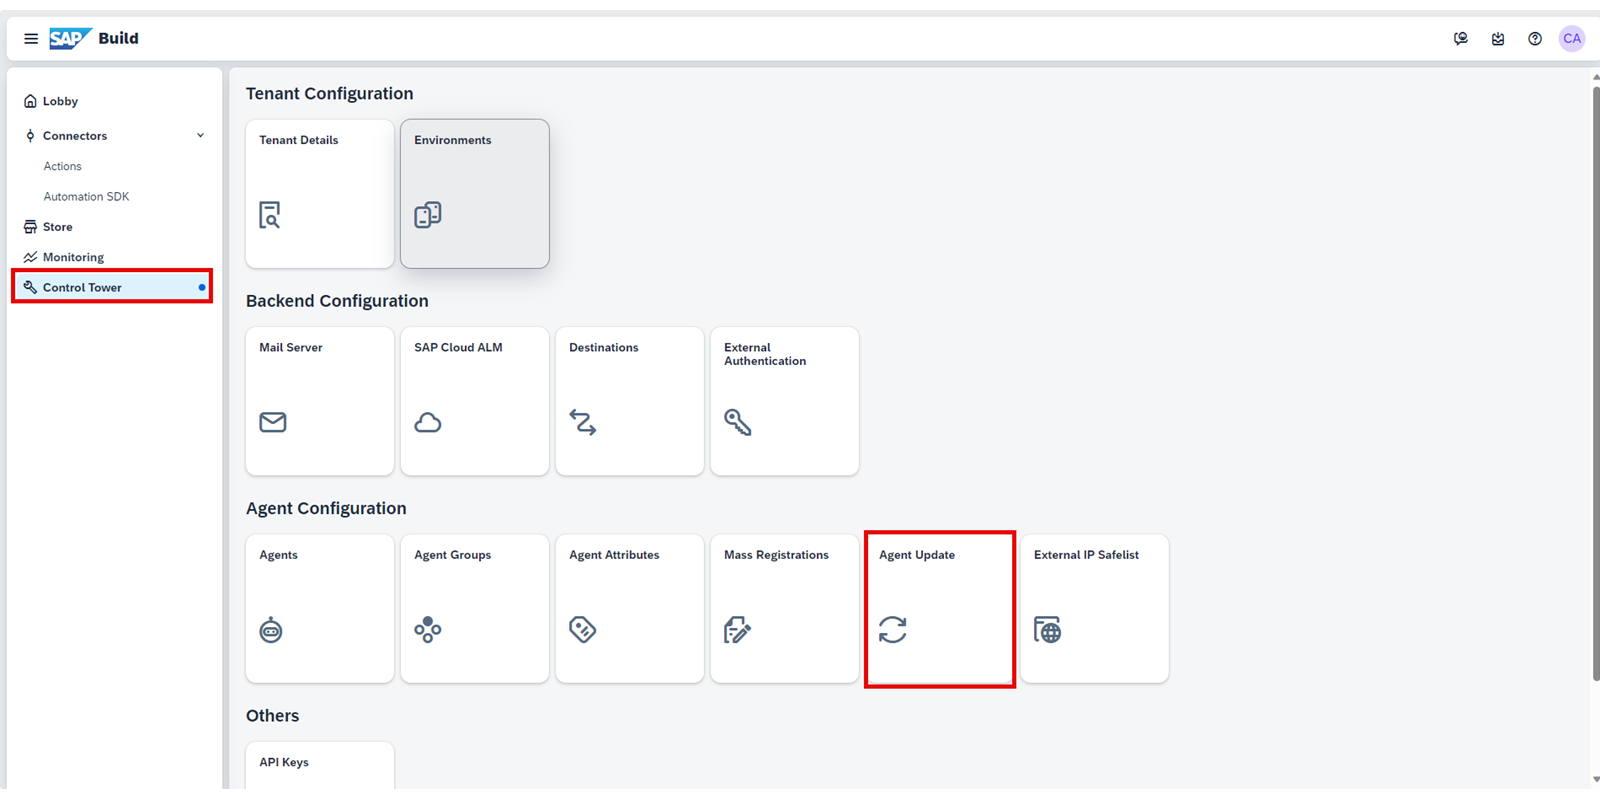Open the Mass Registrations form icon

click(x=737, y=630)
